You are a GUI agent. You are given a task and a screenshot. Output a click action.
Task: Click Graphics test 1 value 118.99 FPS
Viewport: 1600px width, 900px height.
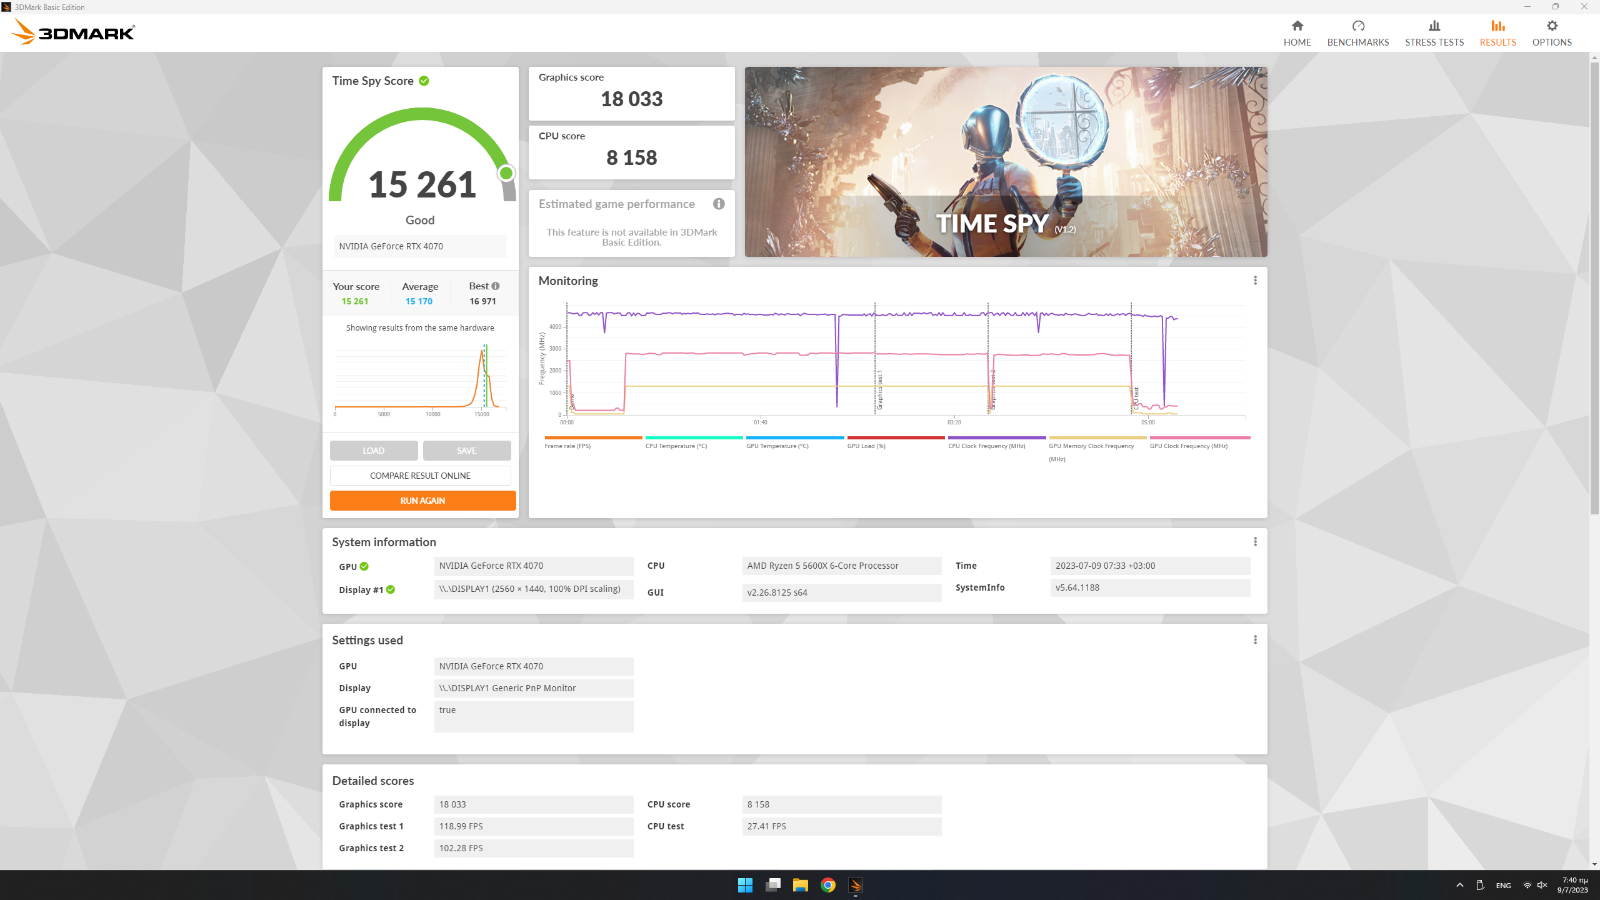(x=534, y=827)
